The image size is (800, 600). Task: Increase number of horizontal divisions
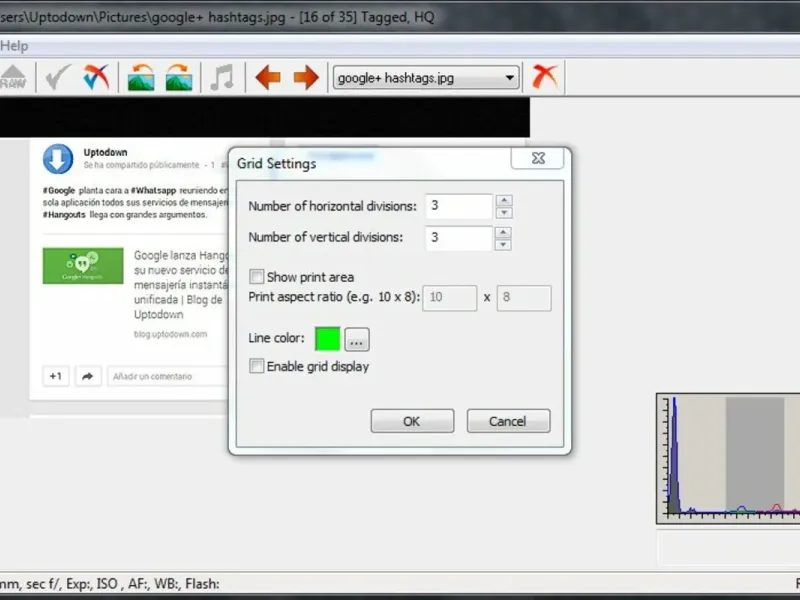point(504,200)
